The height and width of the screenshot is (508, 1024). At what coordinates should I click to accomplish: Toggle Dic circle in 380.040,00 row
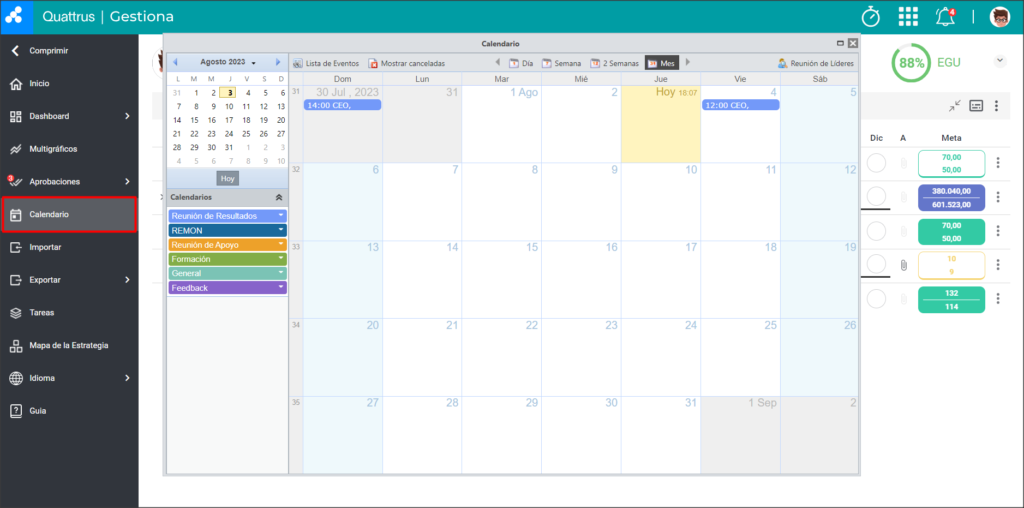pos(876,196)
